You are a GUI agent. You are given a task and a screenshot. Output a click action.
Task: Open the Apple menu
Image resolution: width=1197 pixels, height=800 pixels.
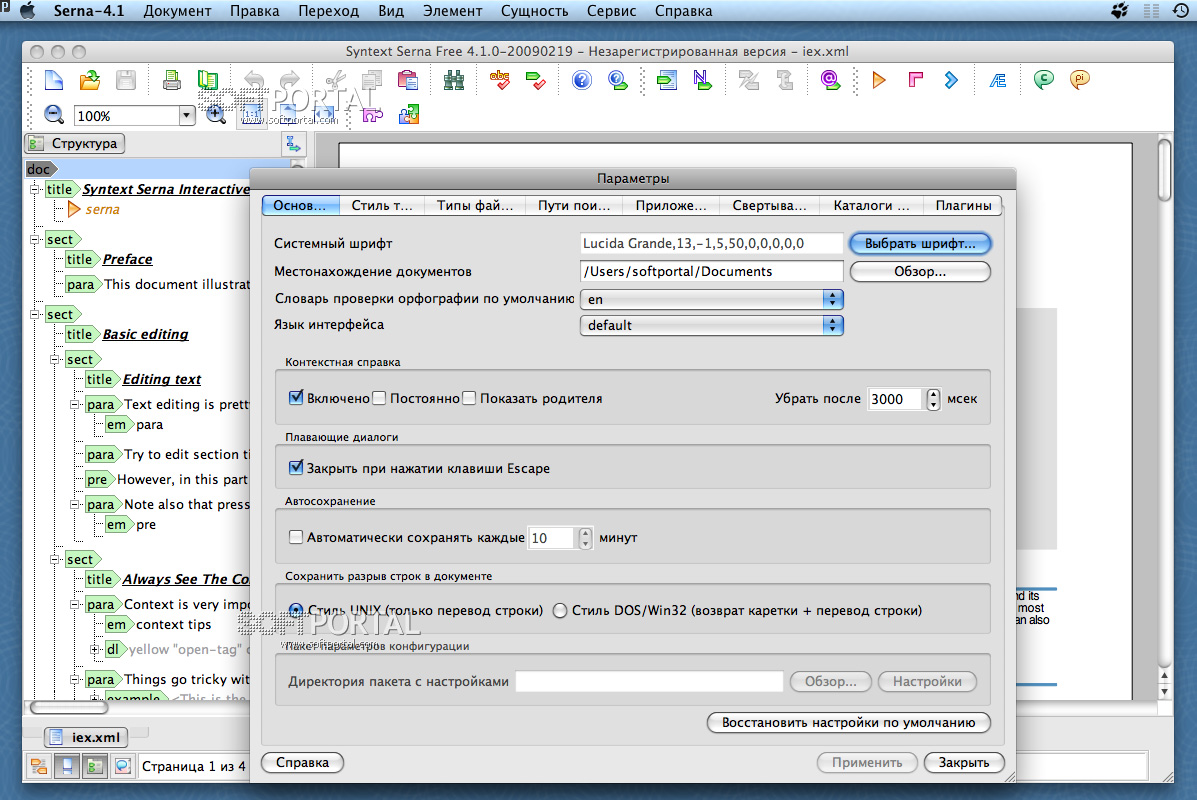click(x=27, y=11)
